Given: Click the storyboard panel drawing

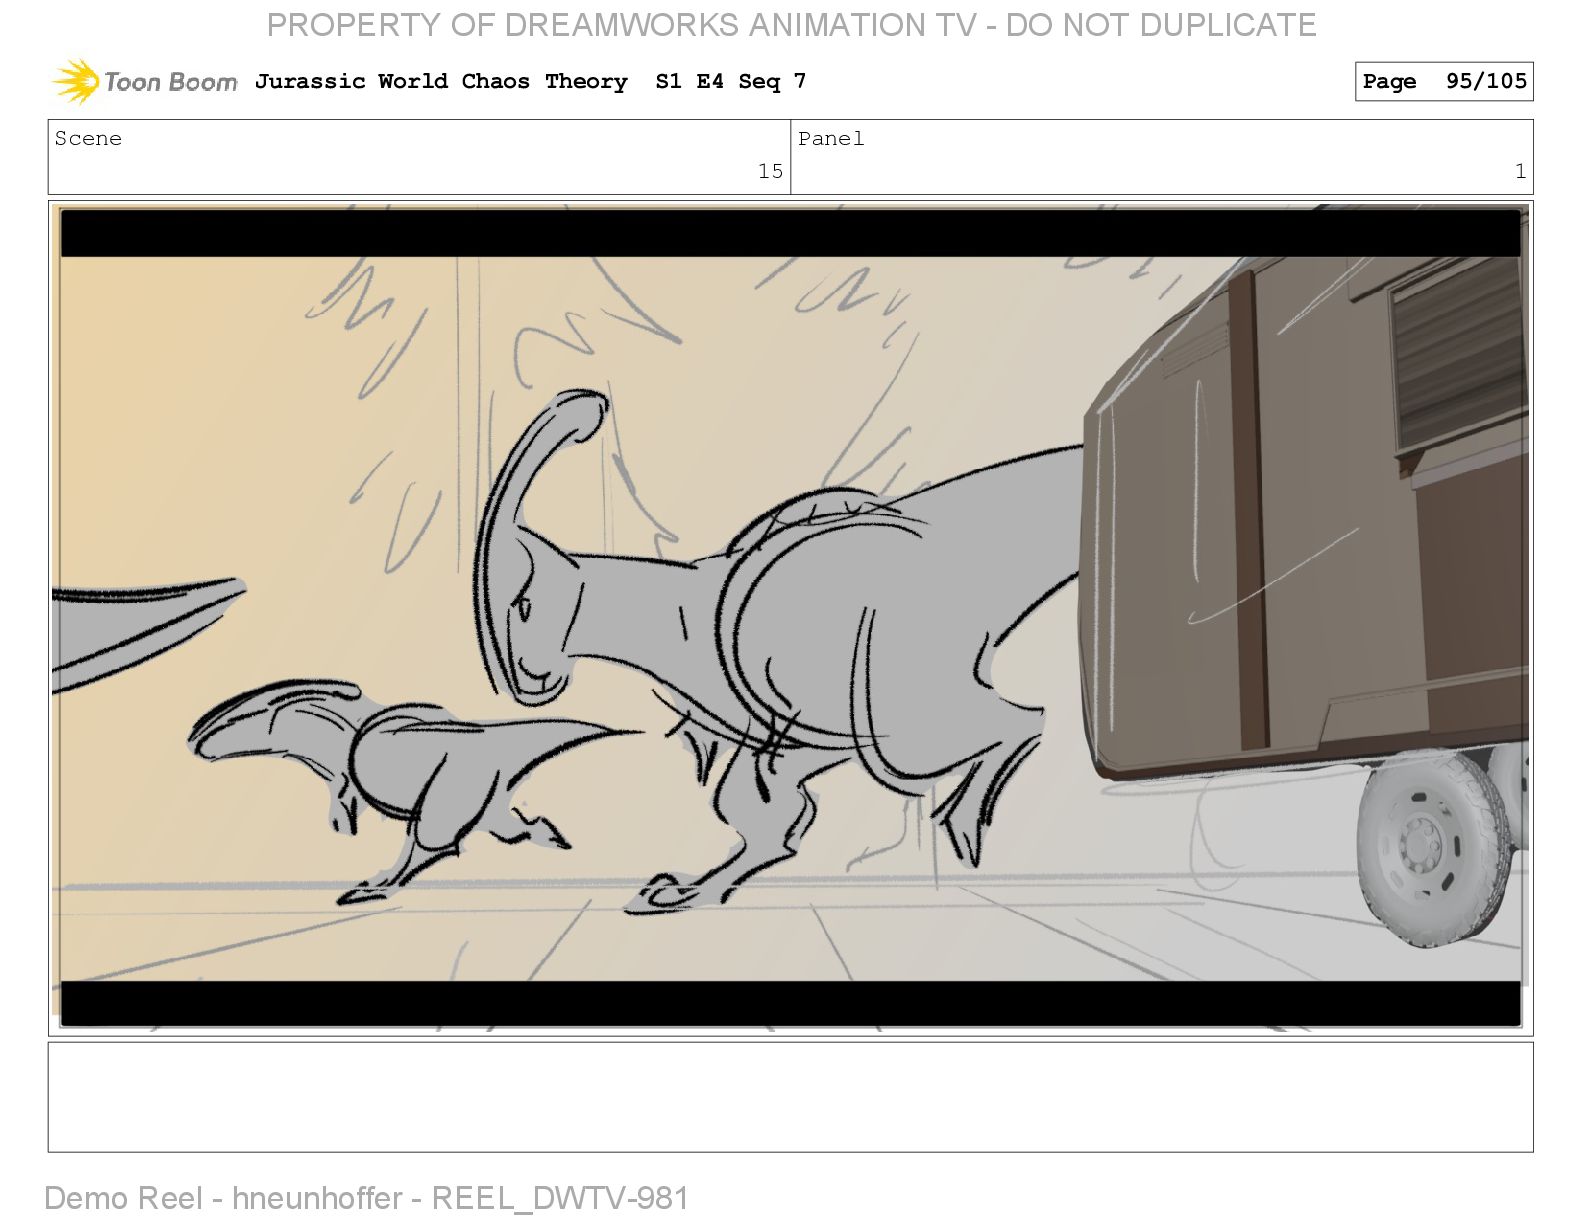Looking at the screenshot, I should (x=790, y=618).
